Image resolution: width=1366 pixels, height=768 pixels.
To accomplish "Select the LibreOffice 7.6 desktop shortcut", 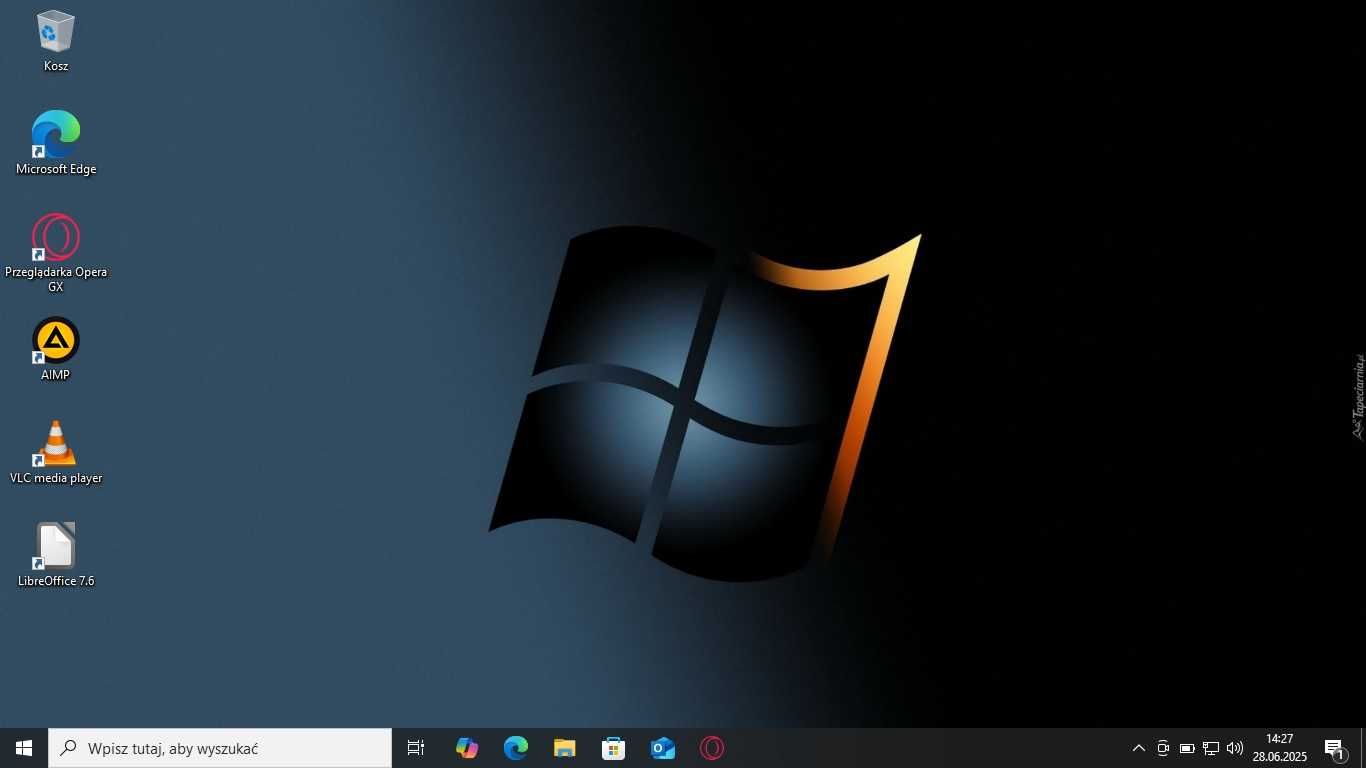I will (56, 555).
